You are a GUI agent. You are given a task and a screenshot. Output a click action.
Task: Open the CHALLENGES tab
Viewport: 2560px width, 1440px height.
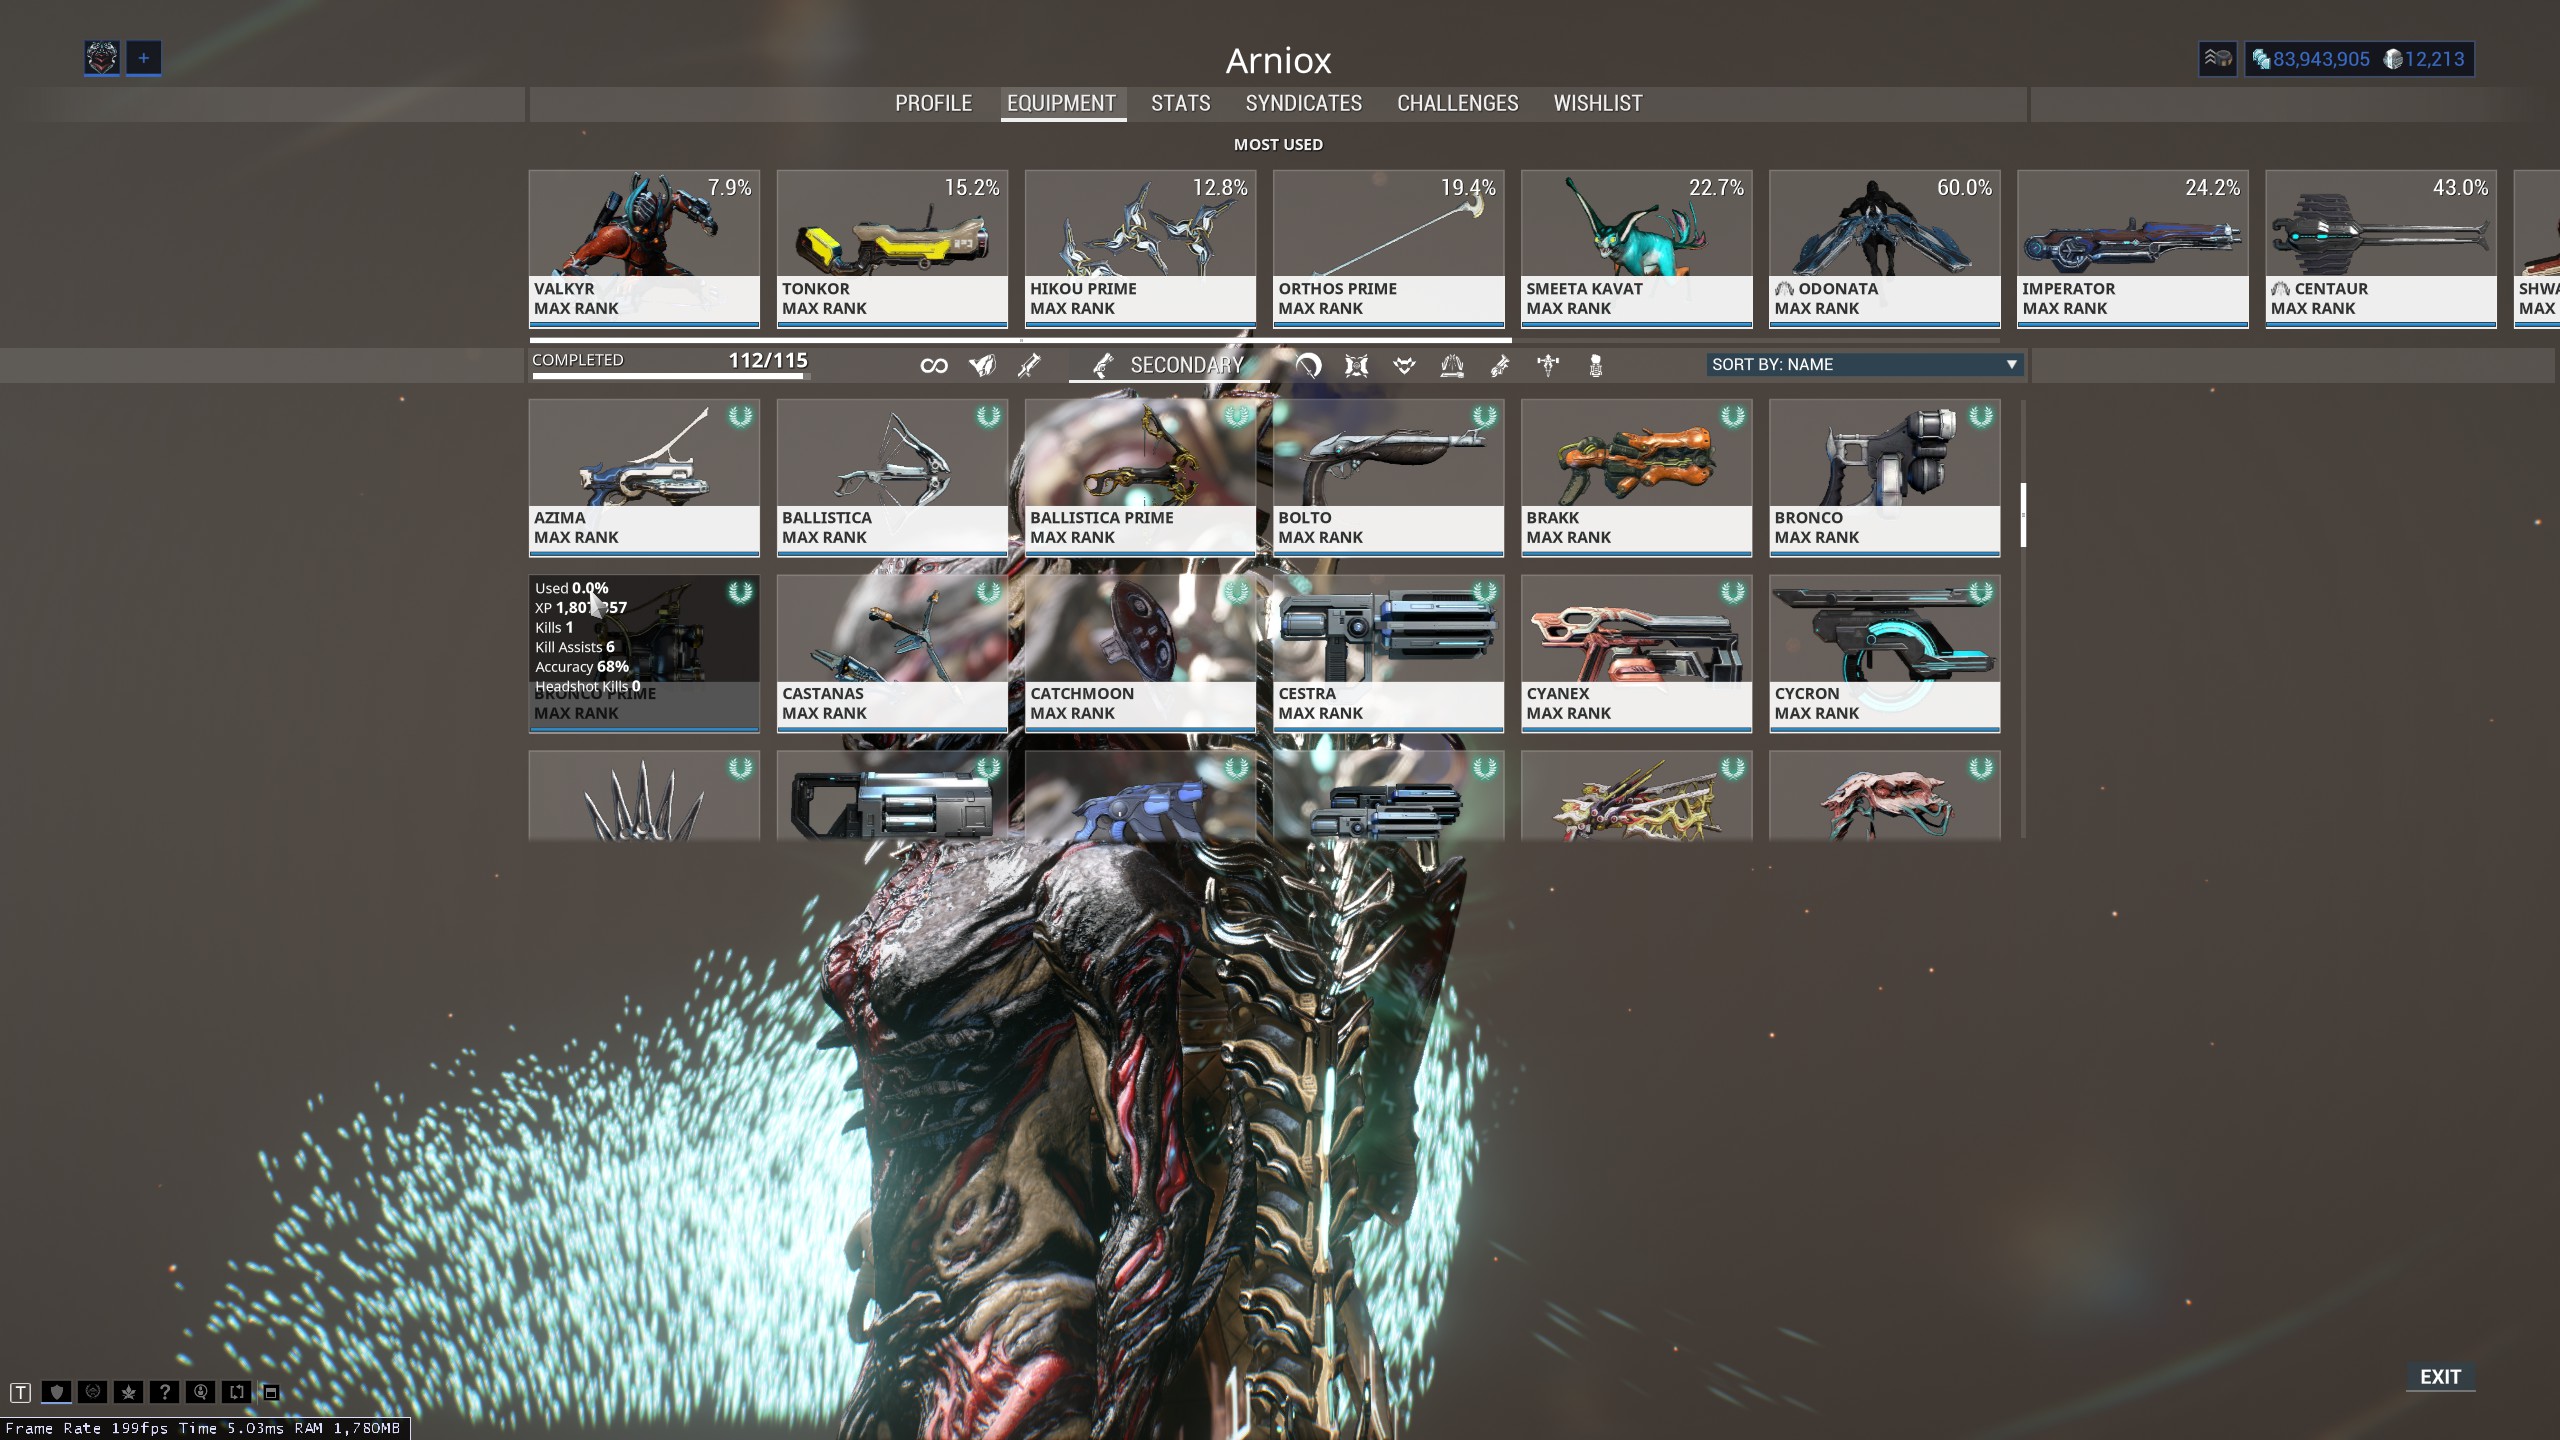[x=1457, y=103]
